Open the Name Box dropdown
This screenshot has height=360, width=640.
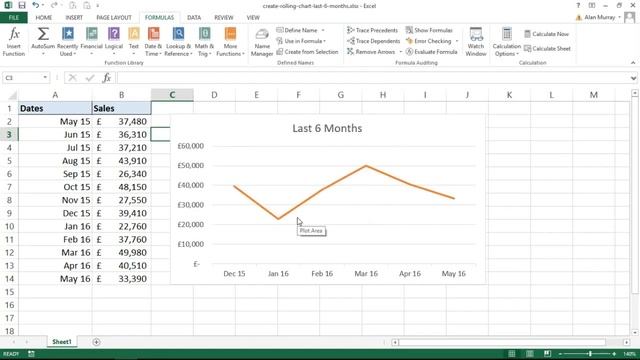(x=45, y=78)
